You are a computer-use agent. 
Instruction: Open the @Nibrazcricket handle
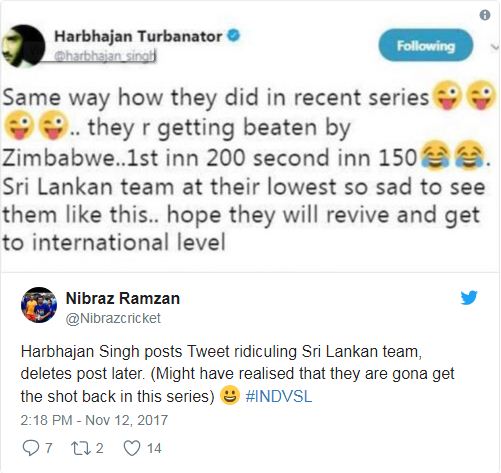coord(113,318)
